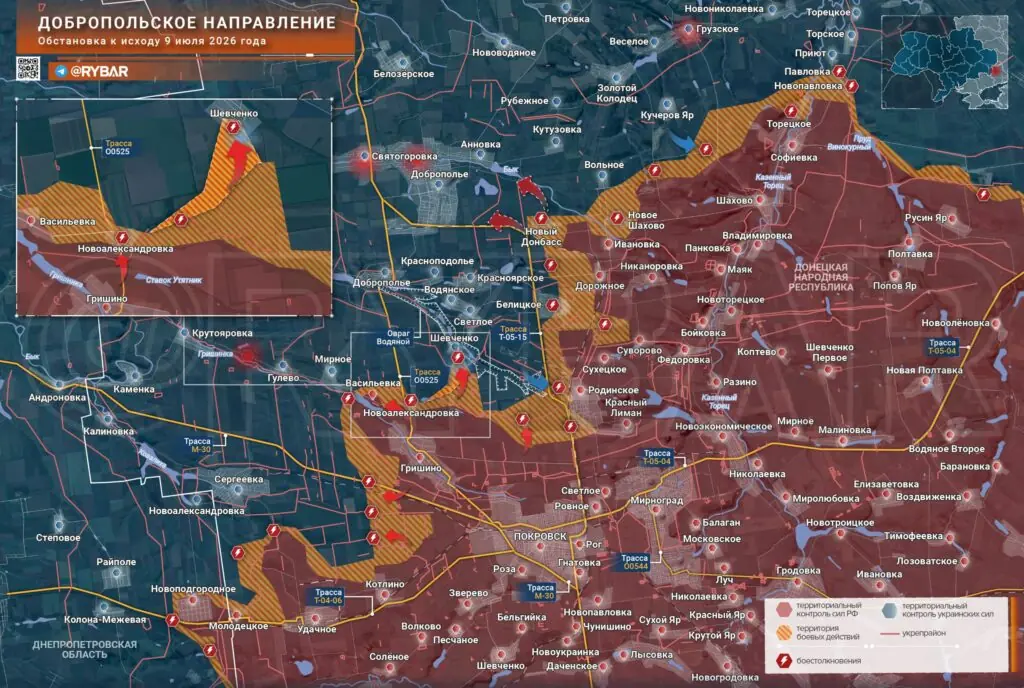
Task: Click the red line legend symbol for укрепрайон
Action: (889, 633)
